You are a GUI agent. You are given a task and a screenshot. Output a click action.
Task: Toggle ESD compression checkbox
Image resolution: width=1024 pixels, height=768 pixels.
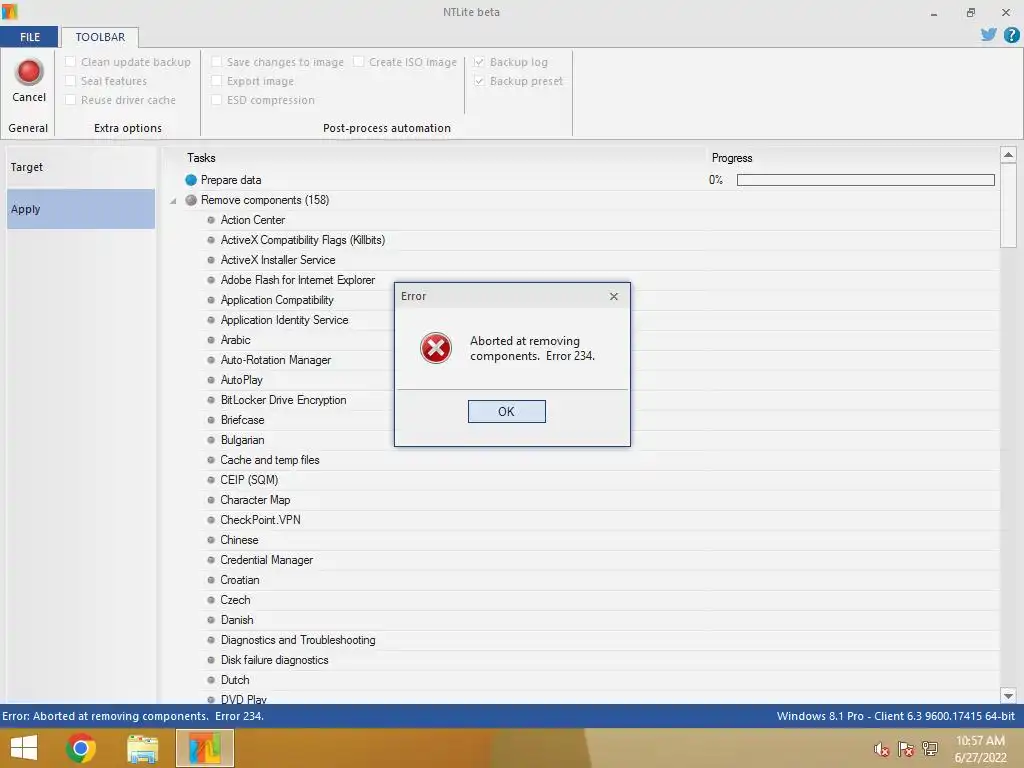(x=216, y=100)
